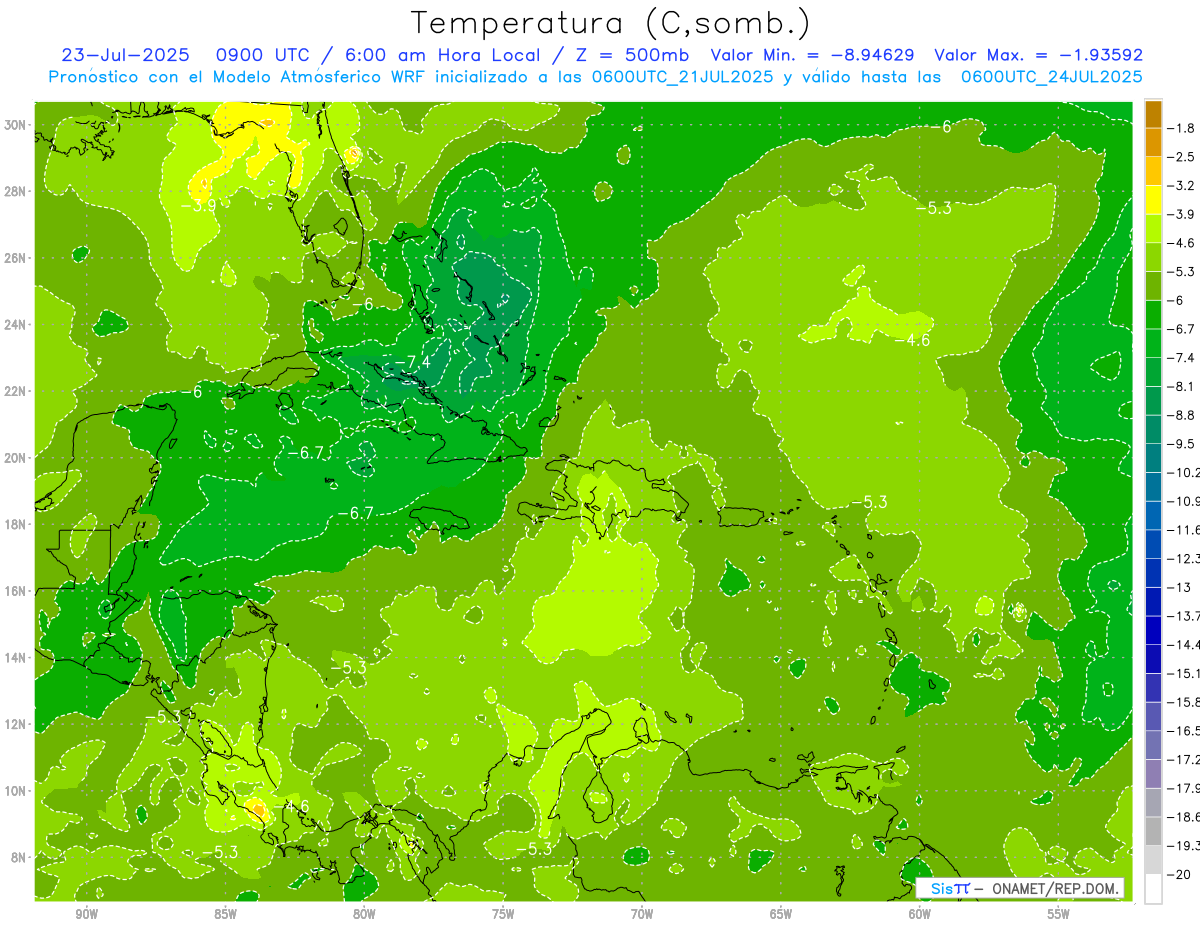Click the -9.5 legend value
This screenshot has height=927, width=1200.
[1180, 444]
